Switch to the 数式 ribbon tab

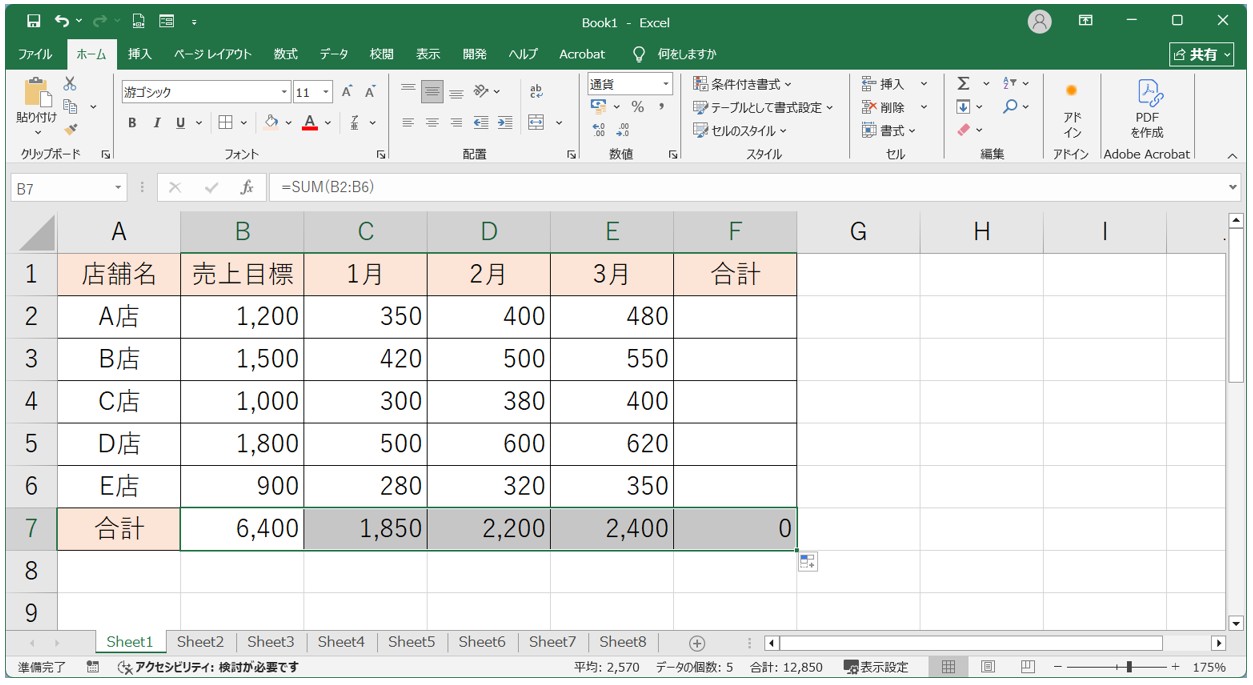(285, 54)
